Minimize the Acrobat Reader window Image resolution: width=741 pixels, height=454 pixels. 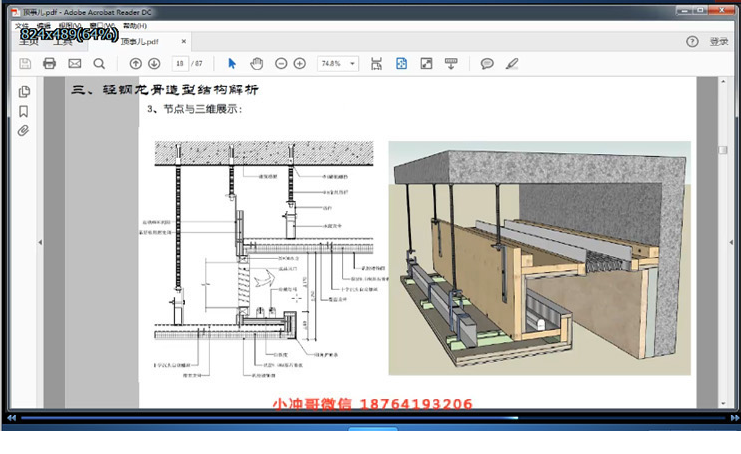click(x=684, y=10)
